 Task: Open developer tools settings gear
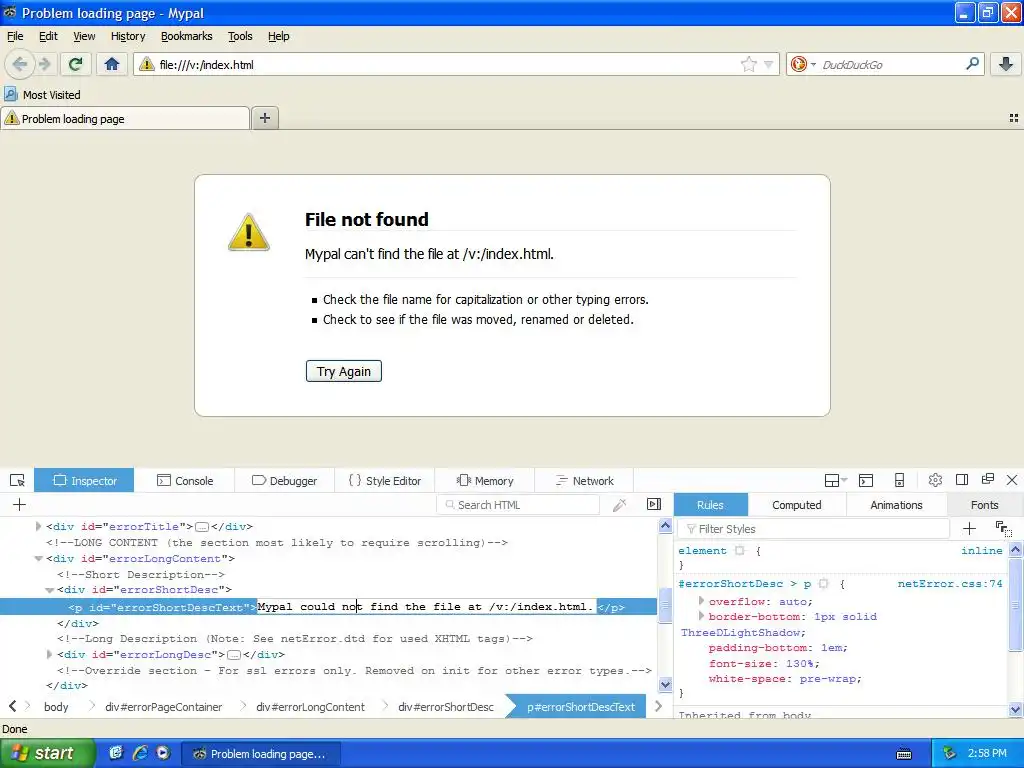click(x=935, y=480)
